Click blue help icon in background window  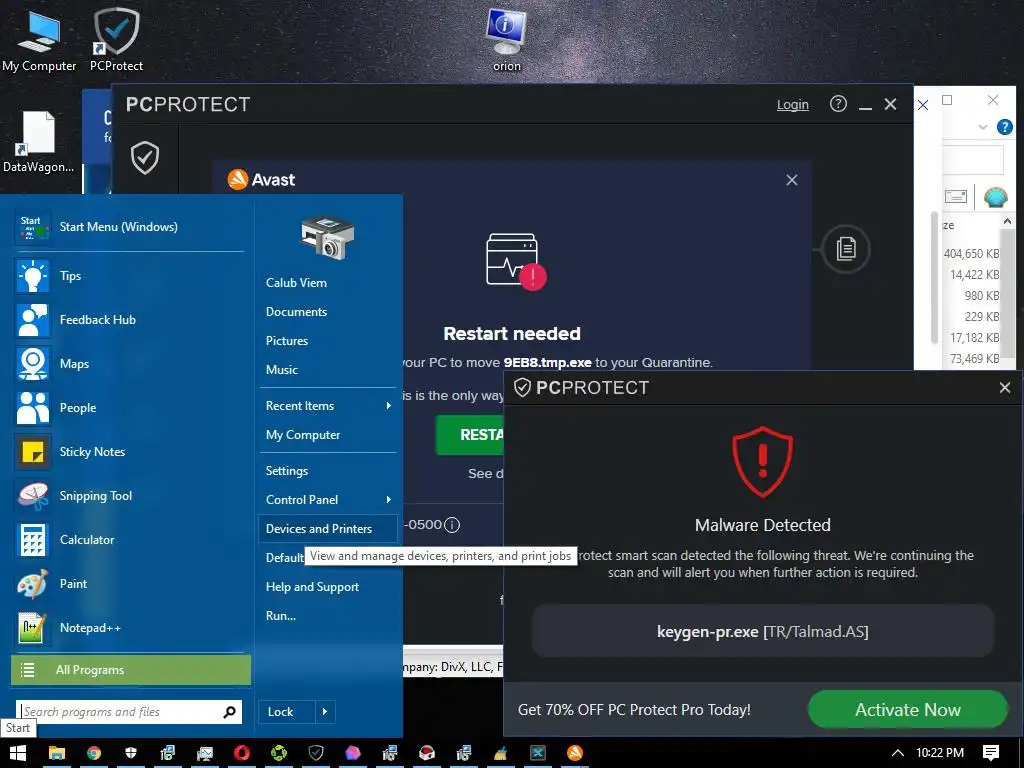(1004, 127)
